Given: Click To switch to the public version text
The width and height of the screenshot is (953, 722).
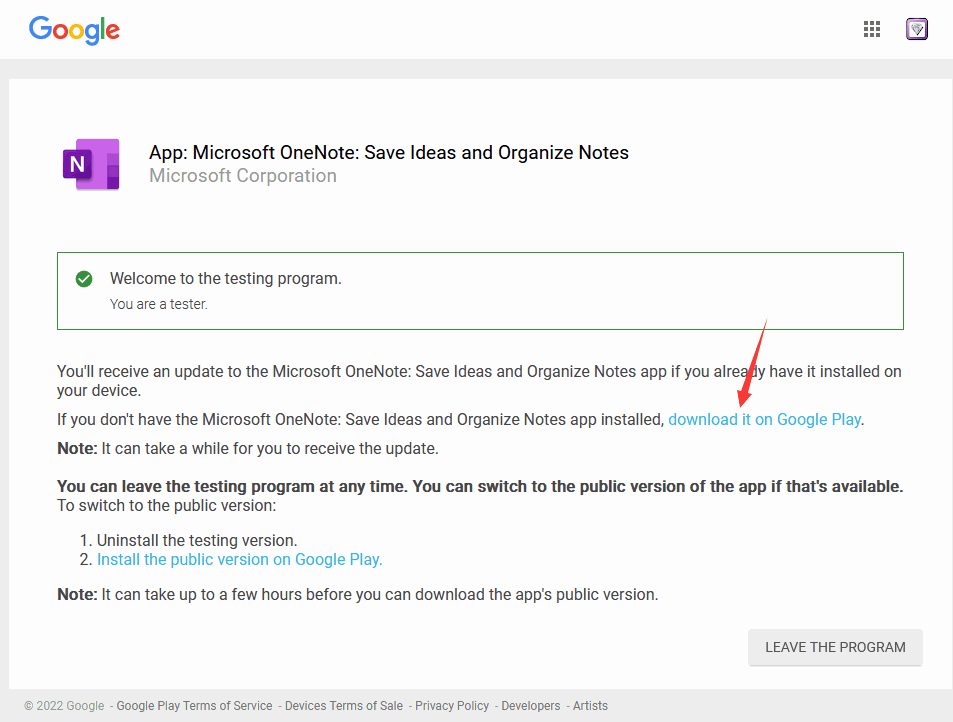Looking at the screenshot, I should 167,506.
